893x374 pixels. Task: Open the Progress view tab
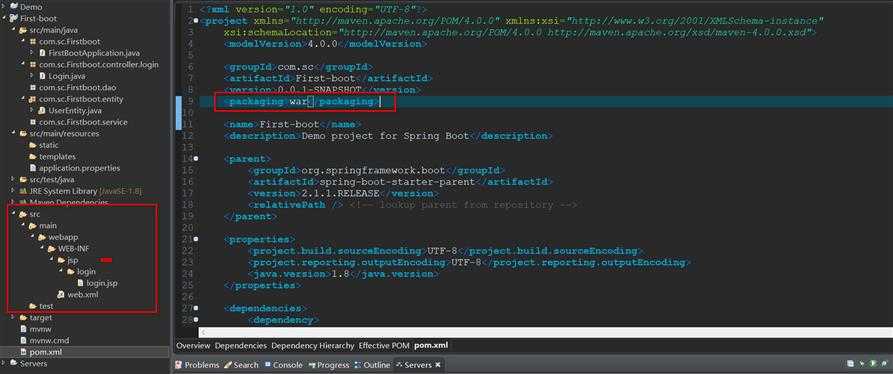pyautogui.click(x=328, y=365)
